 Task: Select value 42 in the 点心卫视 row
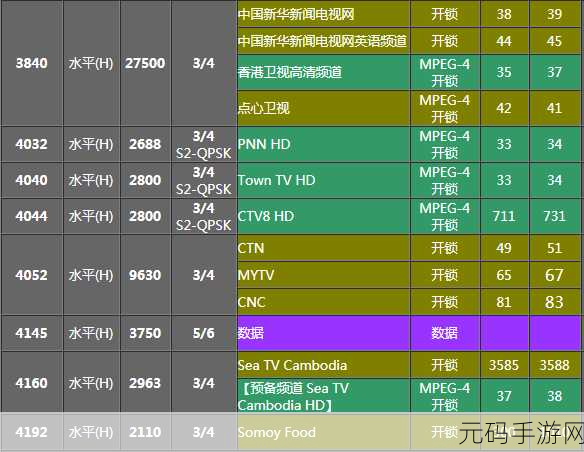[504, 108]
